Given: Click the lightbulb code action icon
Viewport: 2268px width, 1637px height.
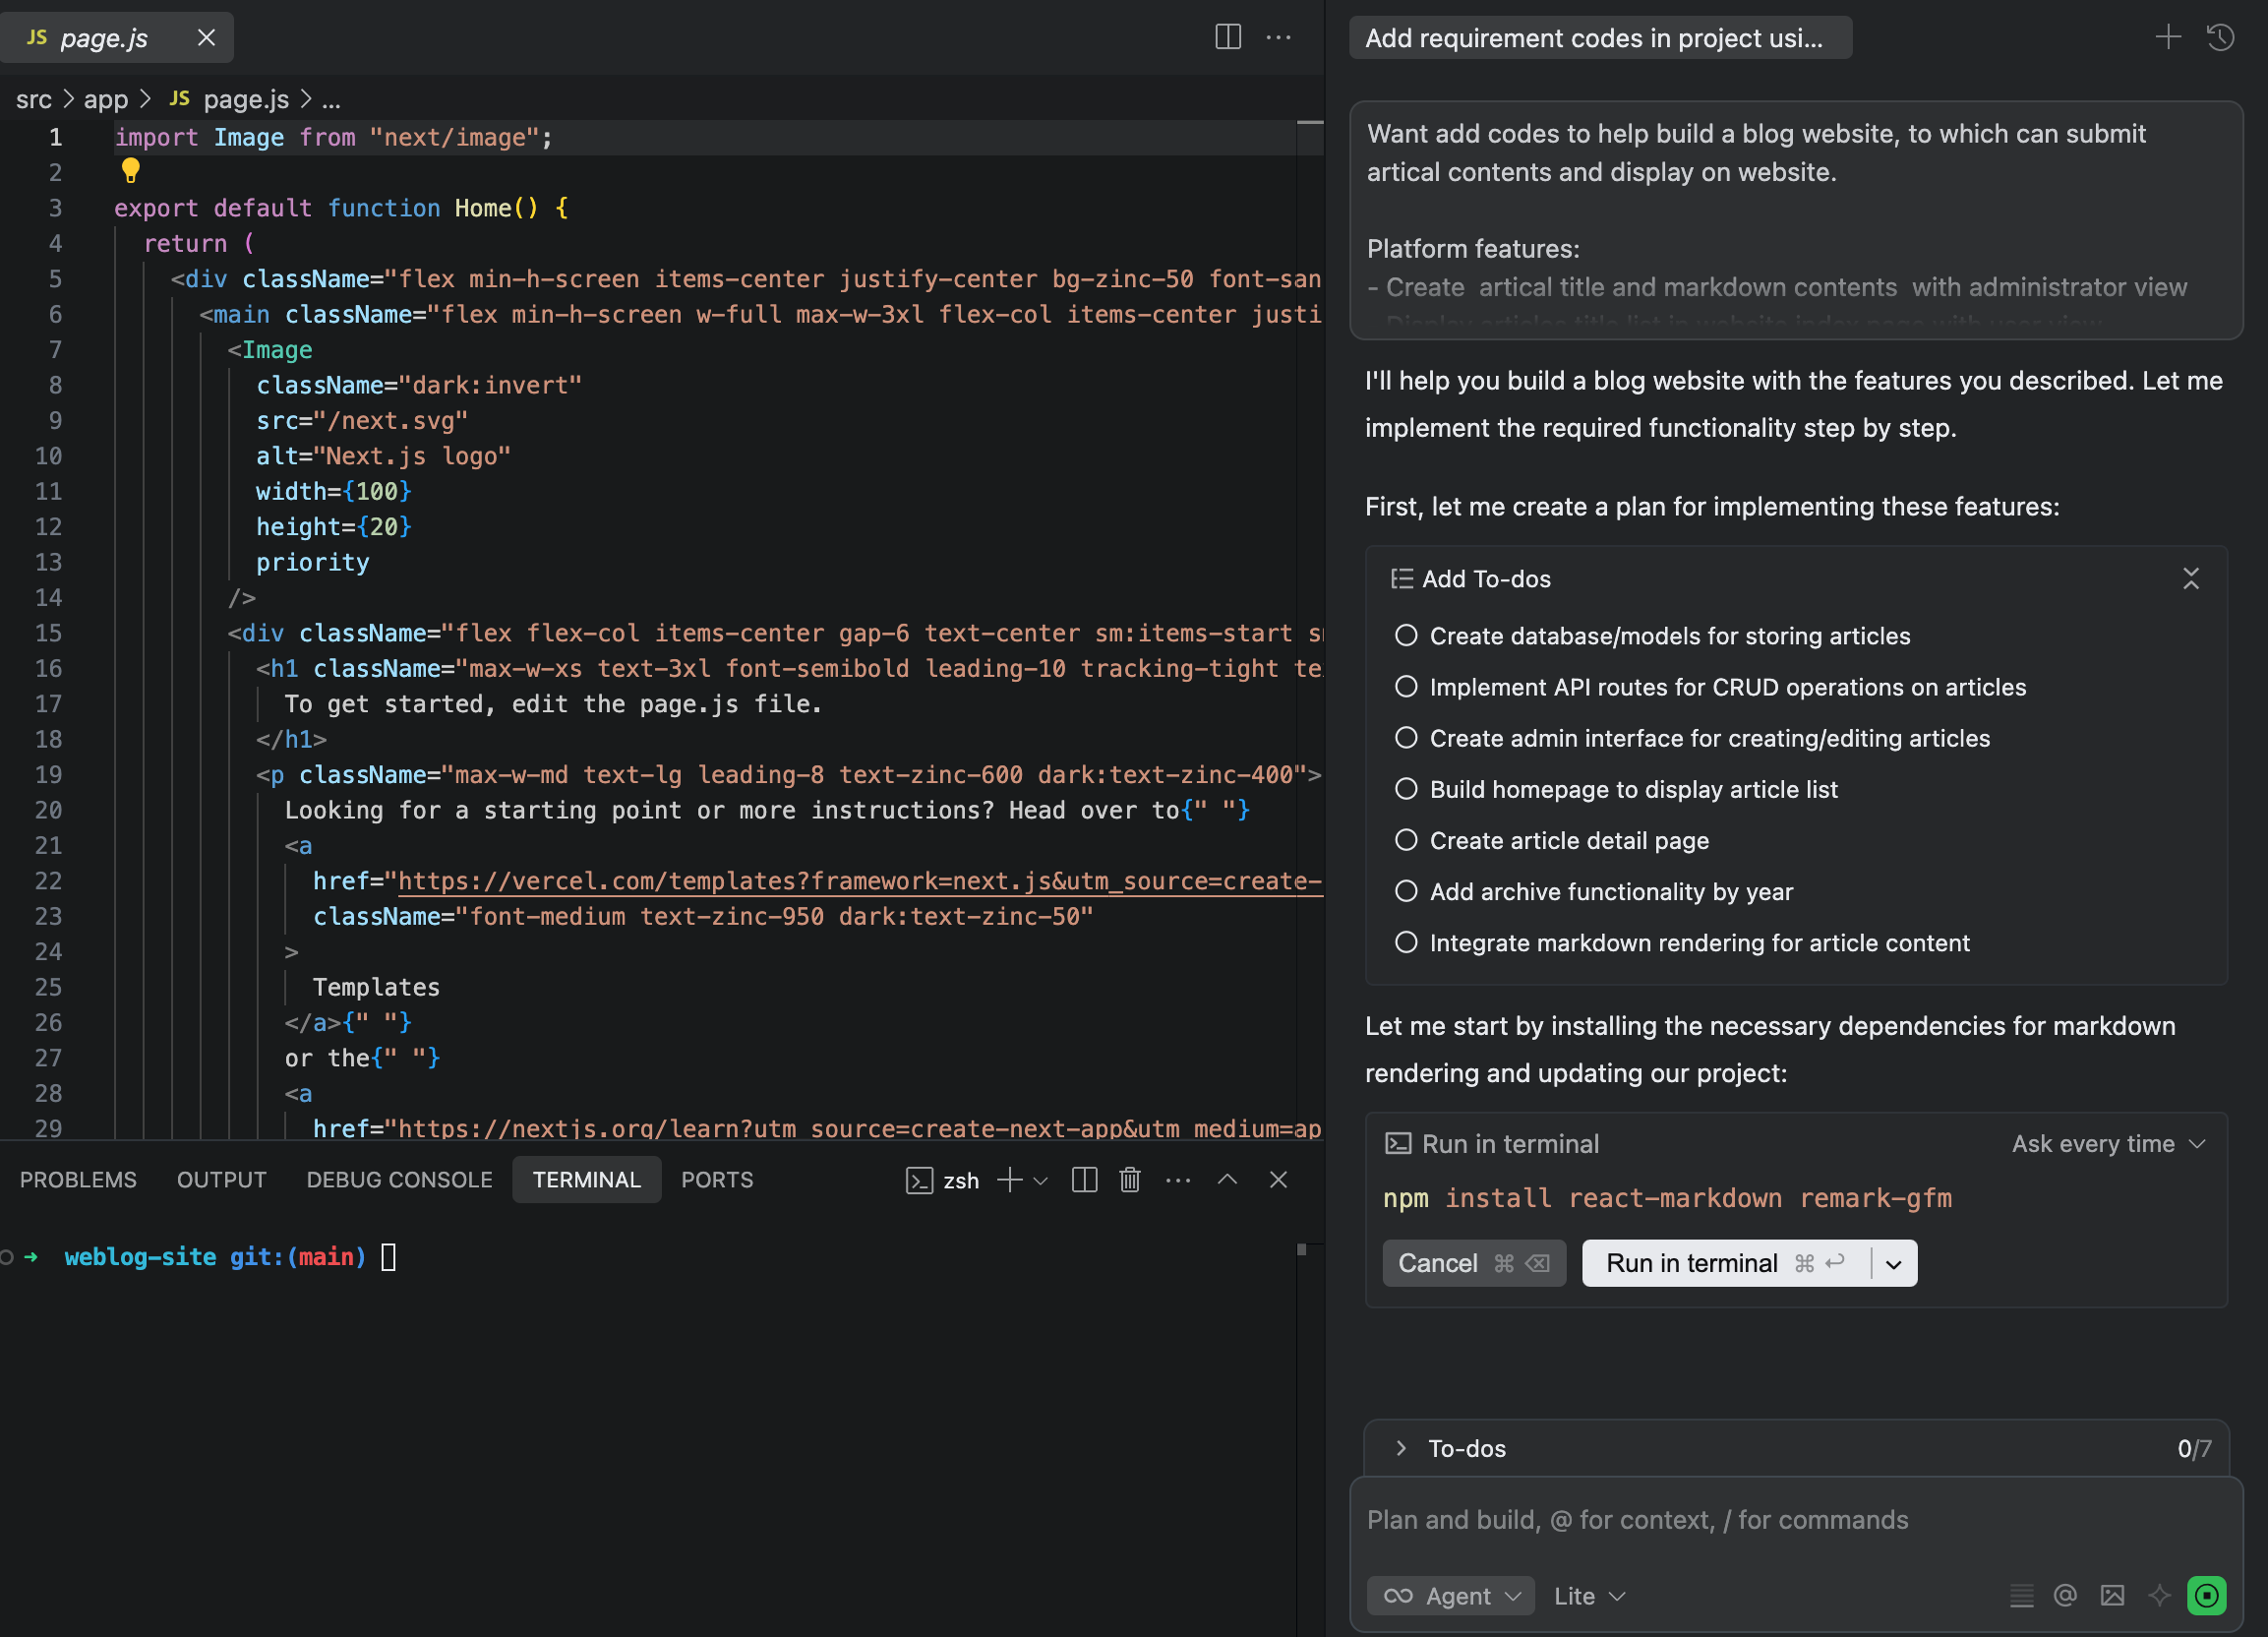Looking at the screenshot, I should [130, 170].
